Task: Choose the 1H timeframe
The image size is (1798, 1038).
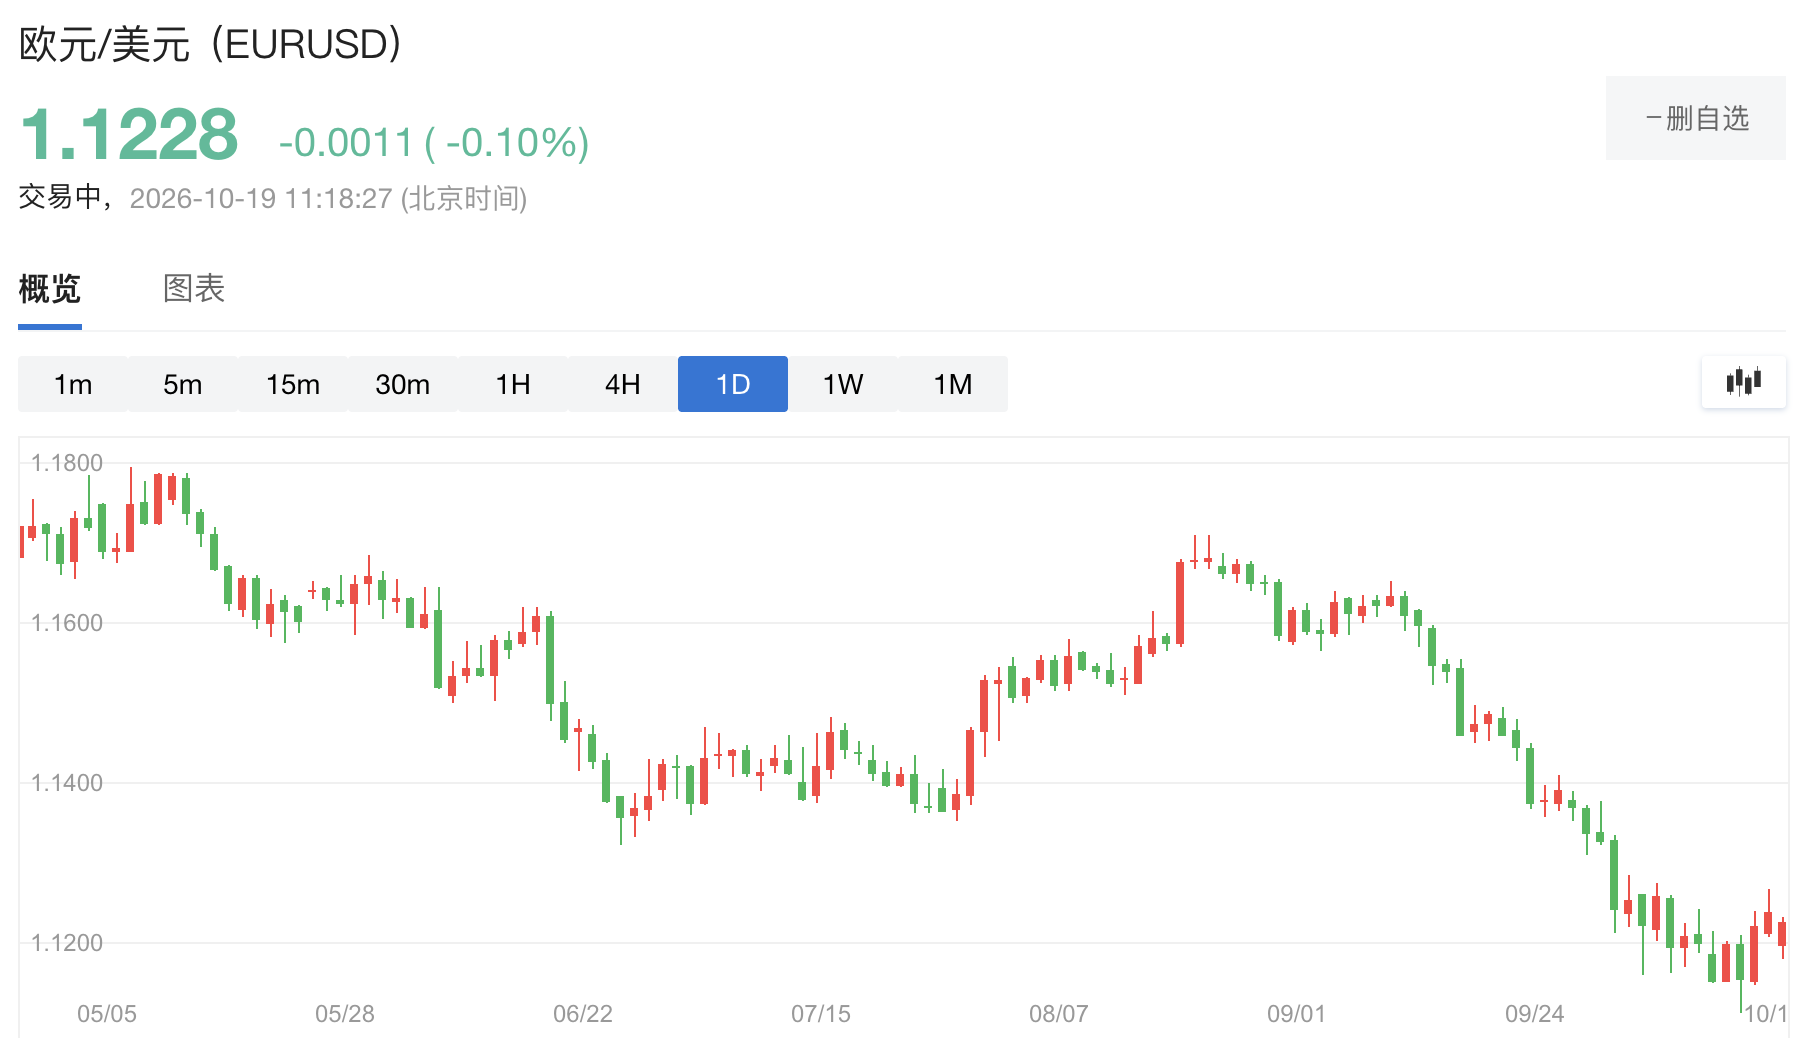Action: (x=513, y=384)
